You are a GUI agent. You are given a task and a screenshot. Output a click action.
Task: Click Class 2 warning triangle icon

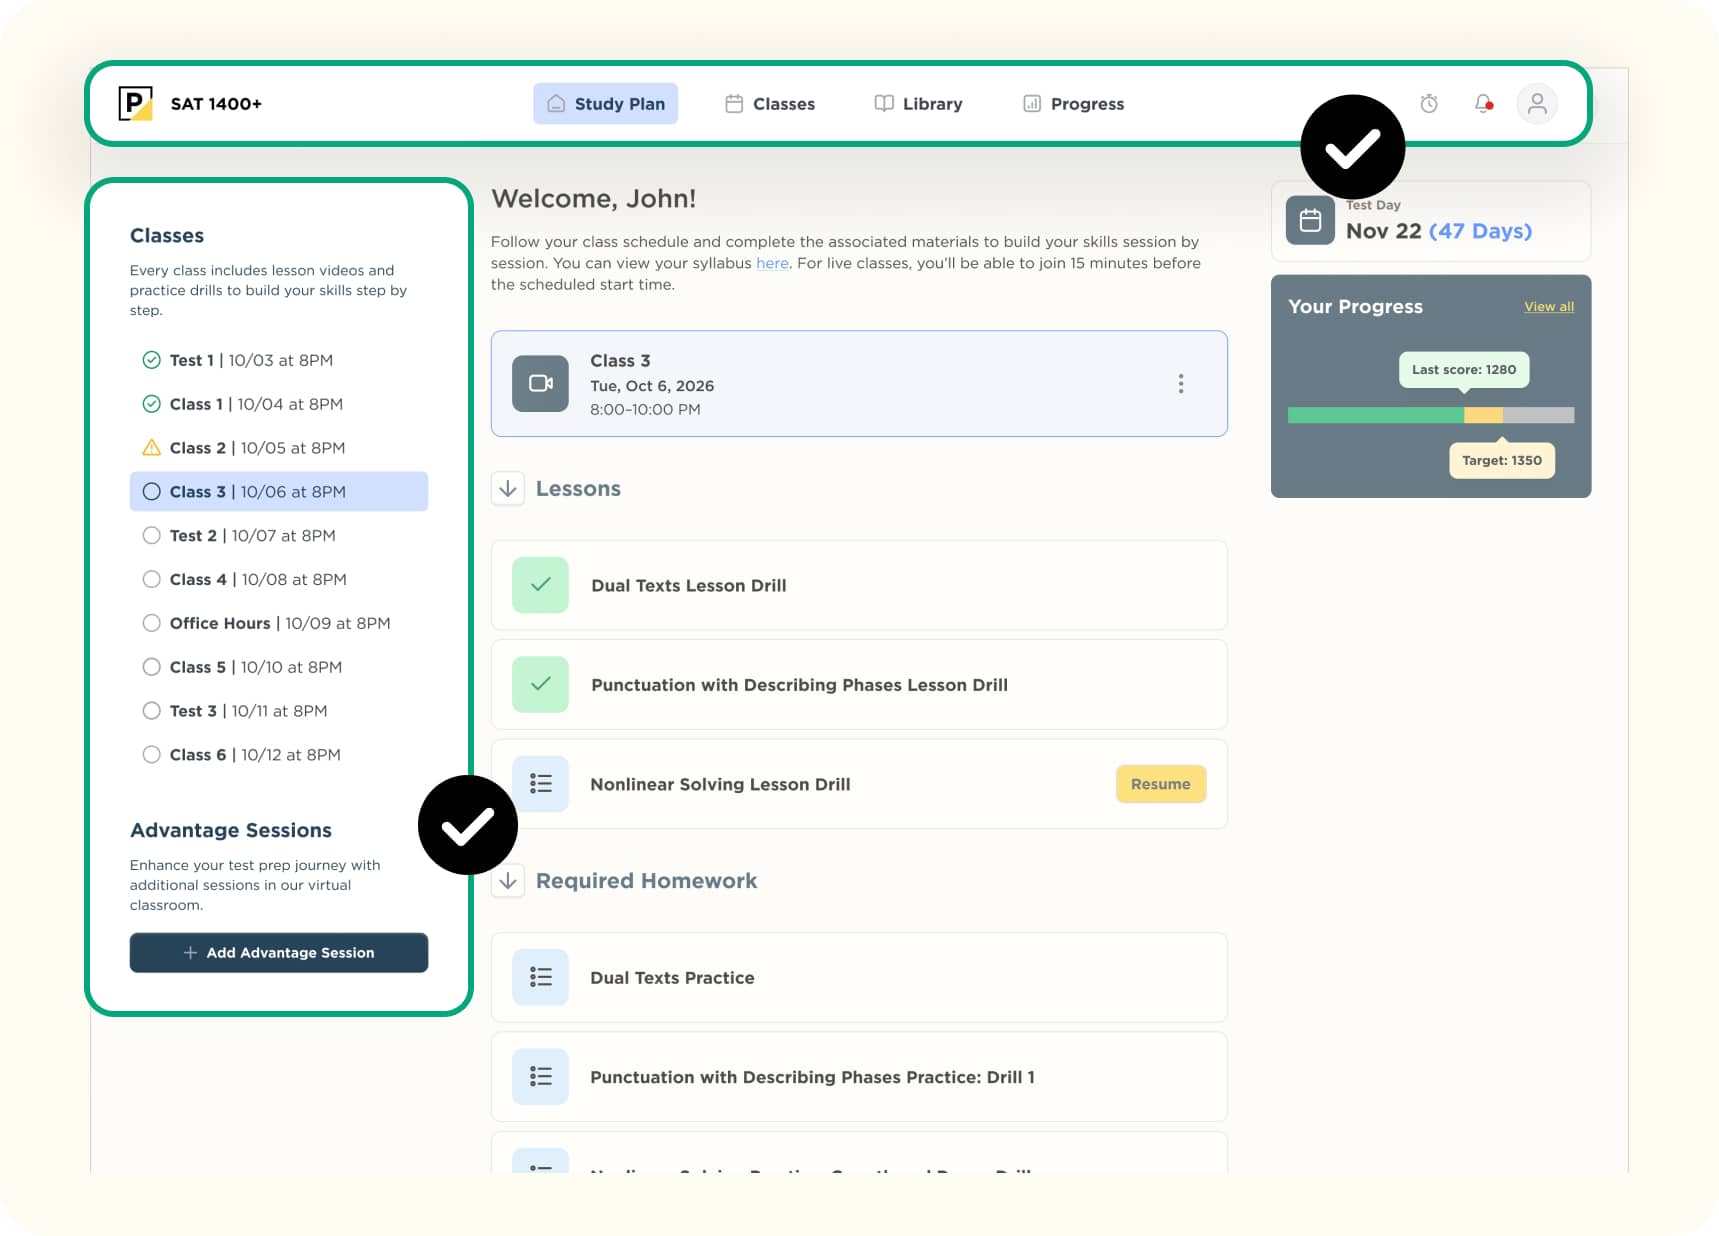coord(151,447)
